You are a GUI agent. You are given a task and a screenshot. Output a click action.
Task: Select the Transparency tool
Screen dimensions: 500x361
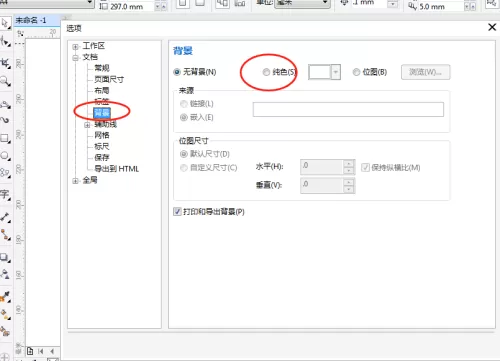click(x=5, y=274)
